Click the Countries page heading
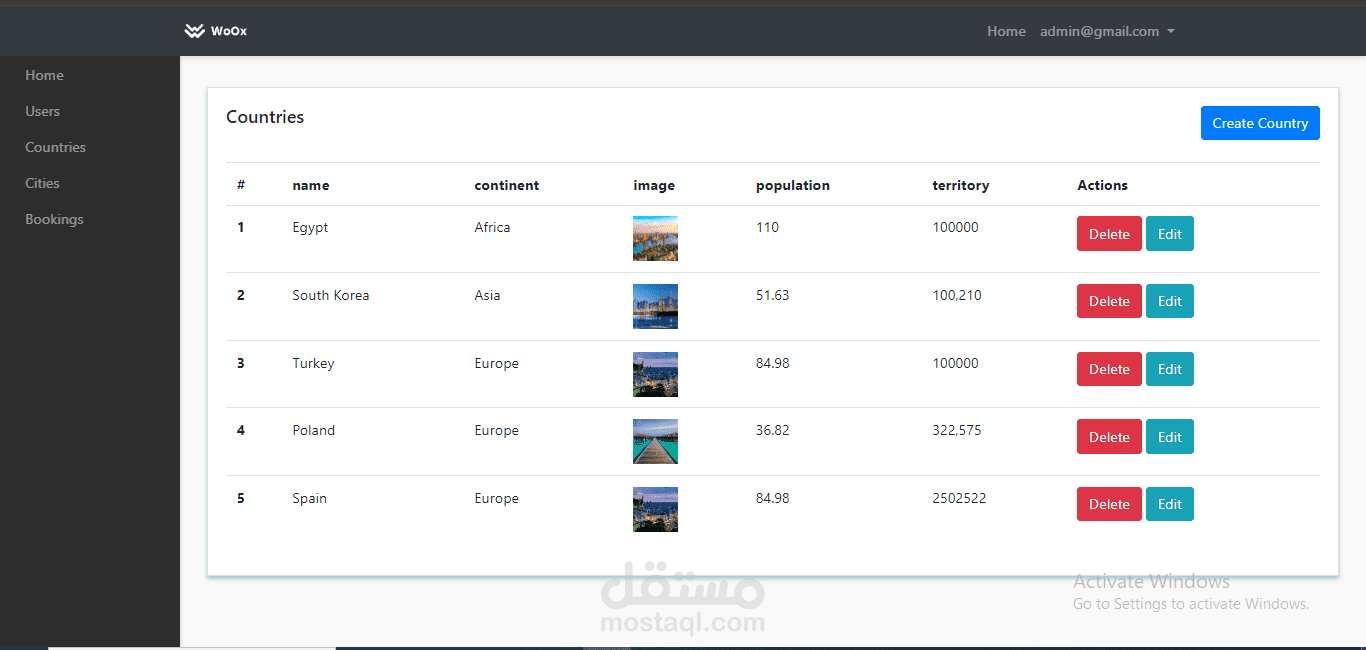Screen dimensions: 1366x650 265,117
